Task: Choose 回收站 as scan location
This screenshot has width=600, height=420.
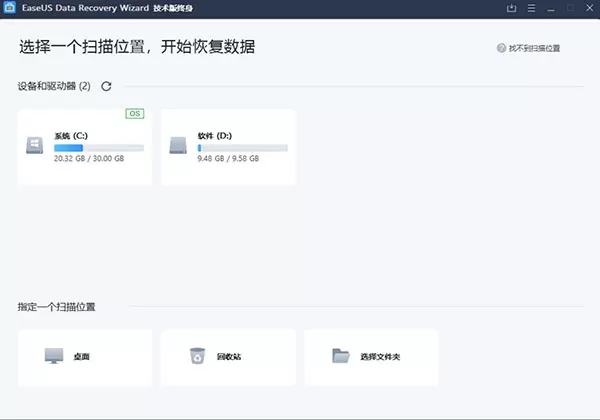Action: (x=228, y=357)
